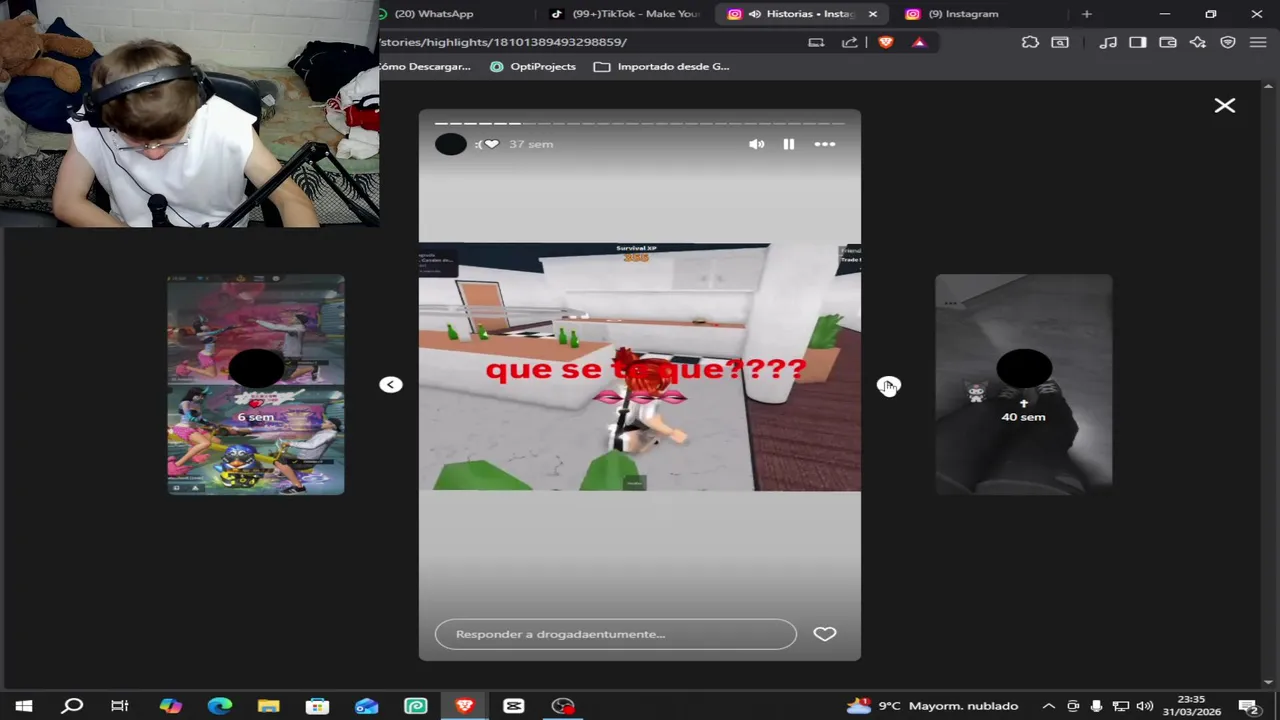Click the address bar URL
1280x720 pixels.
tap(504, 42)
